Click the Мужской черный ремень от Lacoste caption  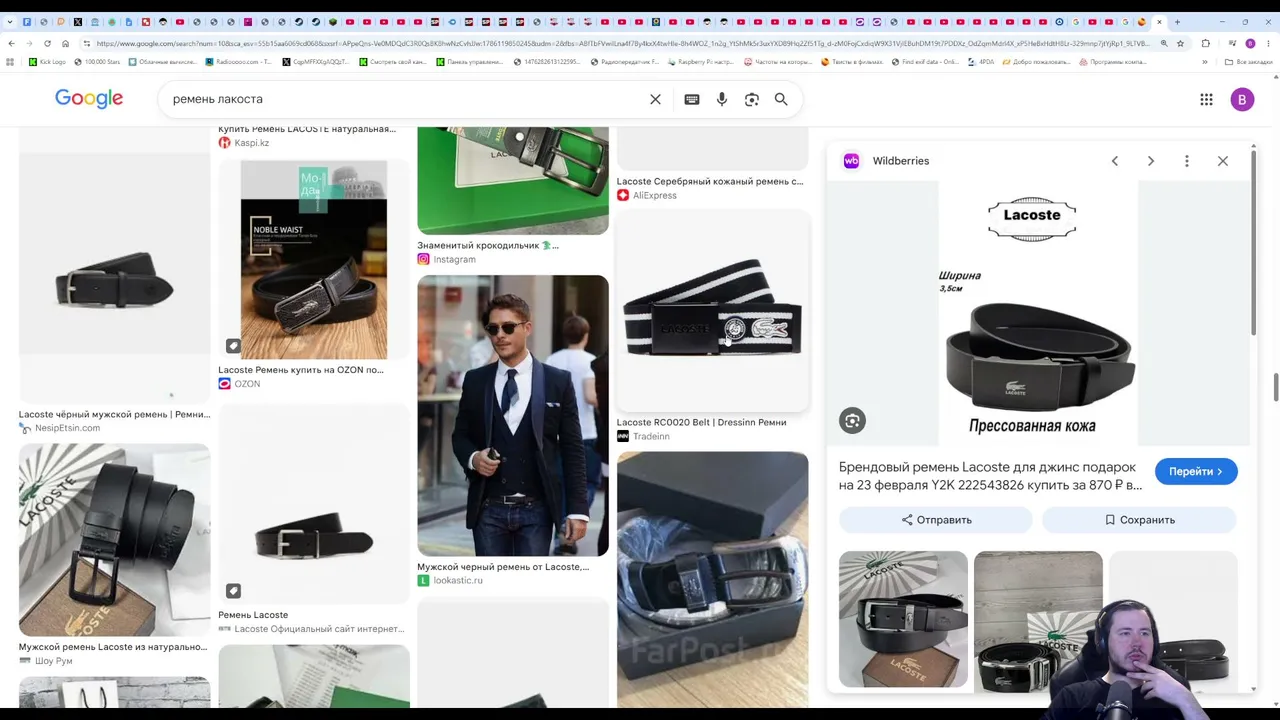503,566
